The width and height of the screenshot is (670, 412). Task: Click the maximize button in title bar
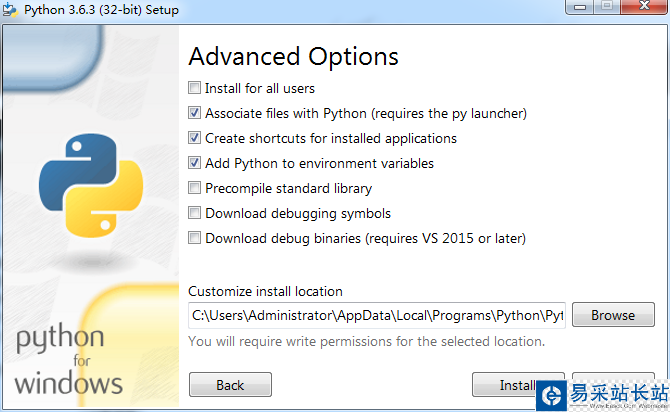click(606, 8)
